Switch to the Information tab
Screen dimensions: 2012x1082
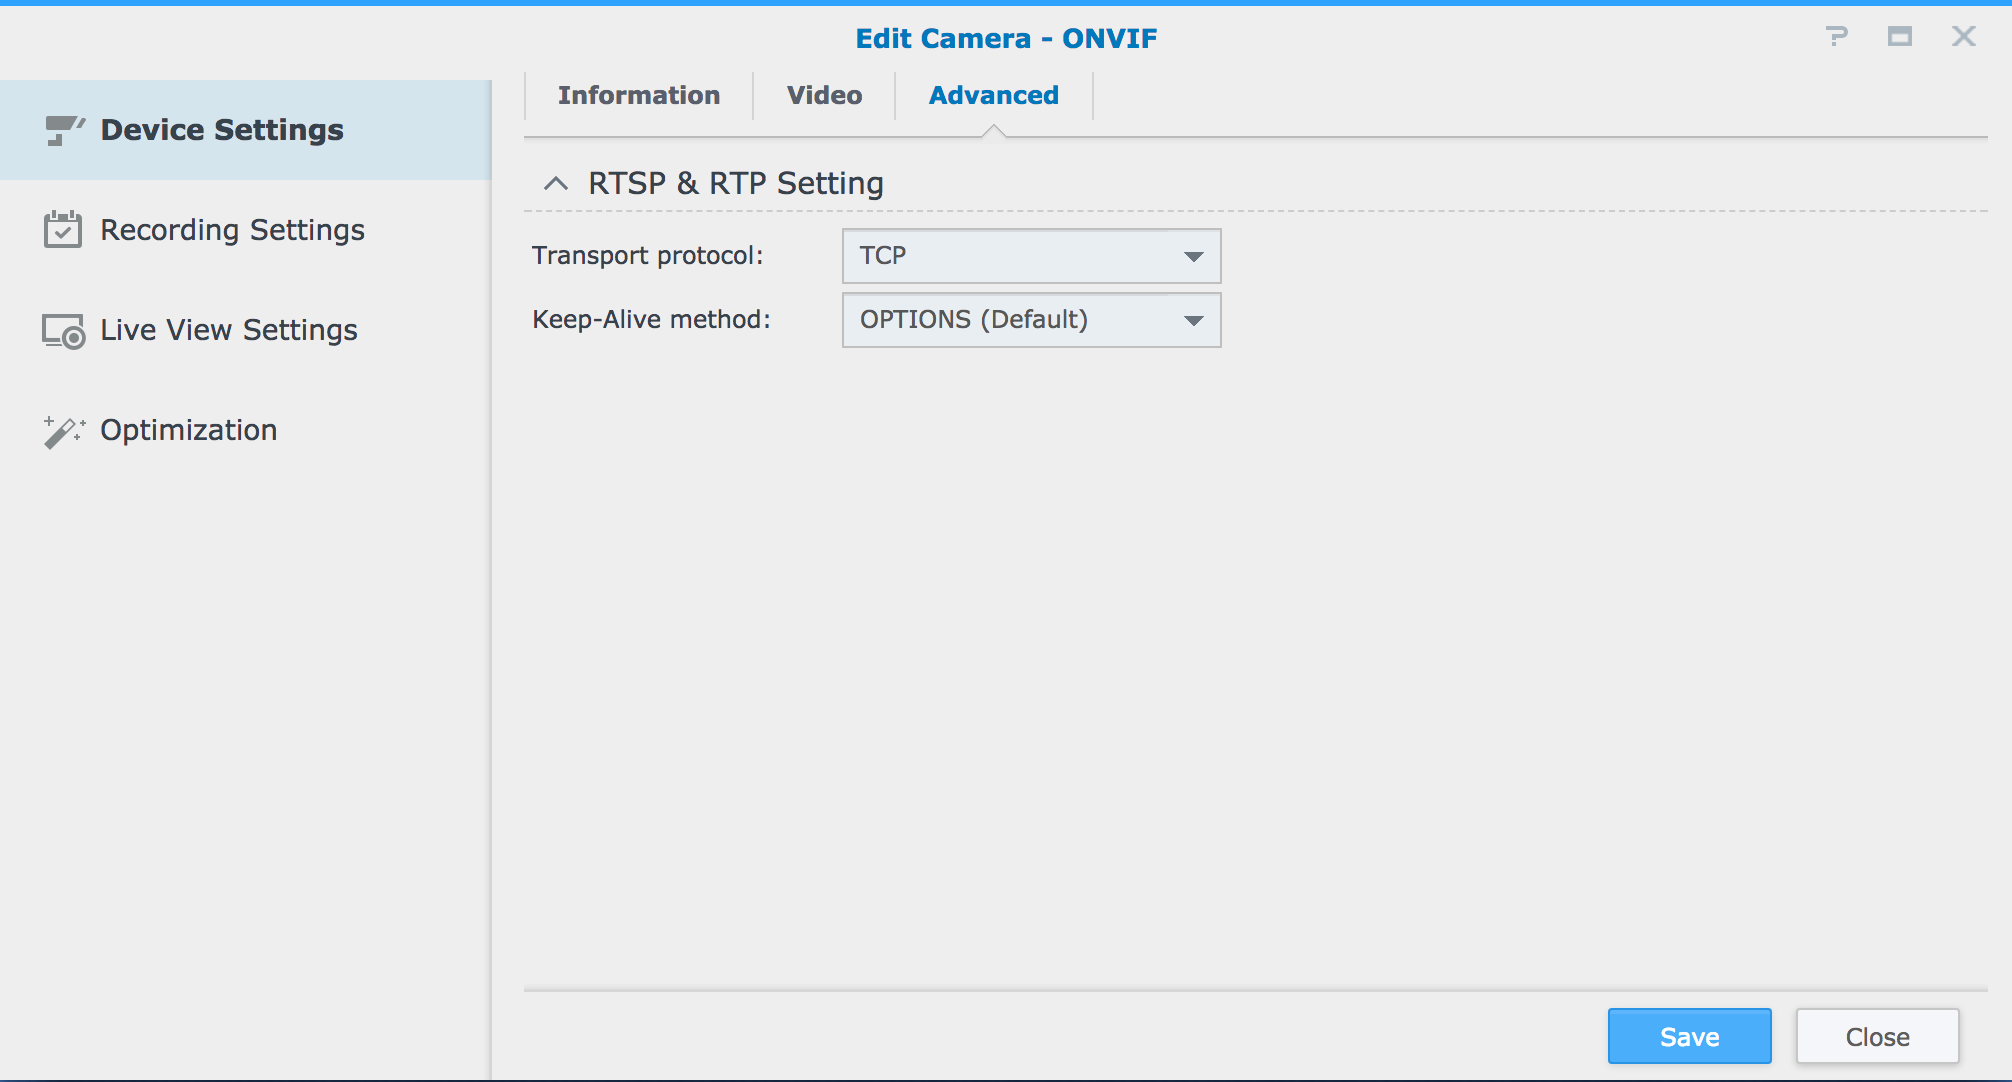tap(639, 95)
